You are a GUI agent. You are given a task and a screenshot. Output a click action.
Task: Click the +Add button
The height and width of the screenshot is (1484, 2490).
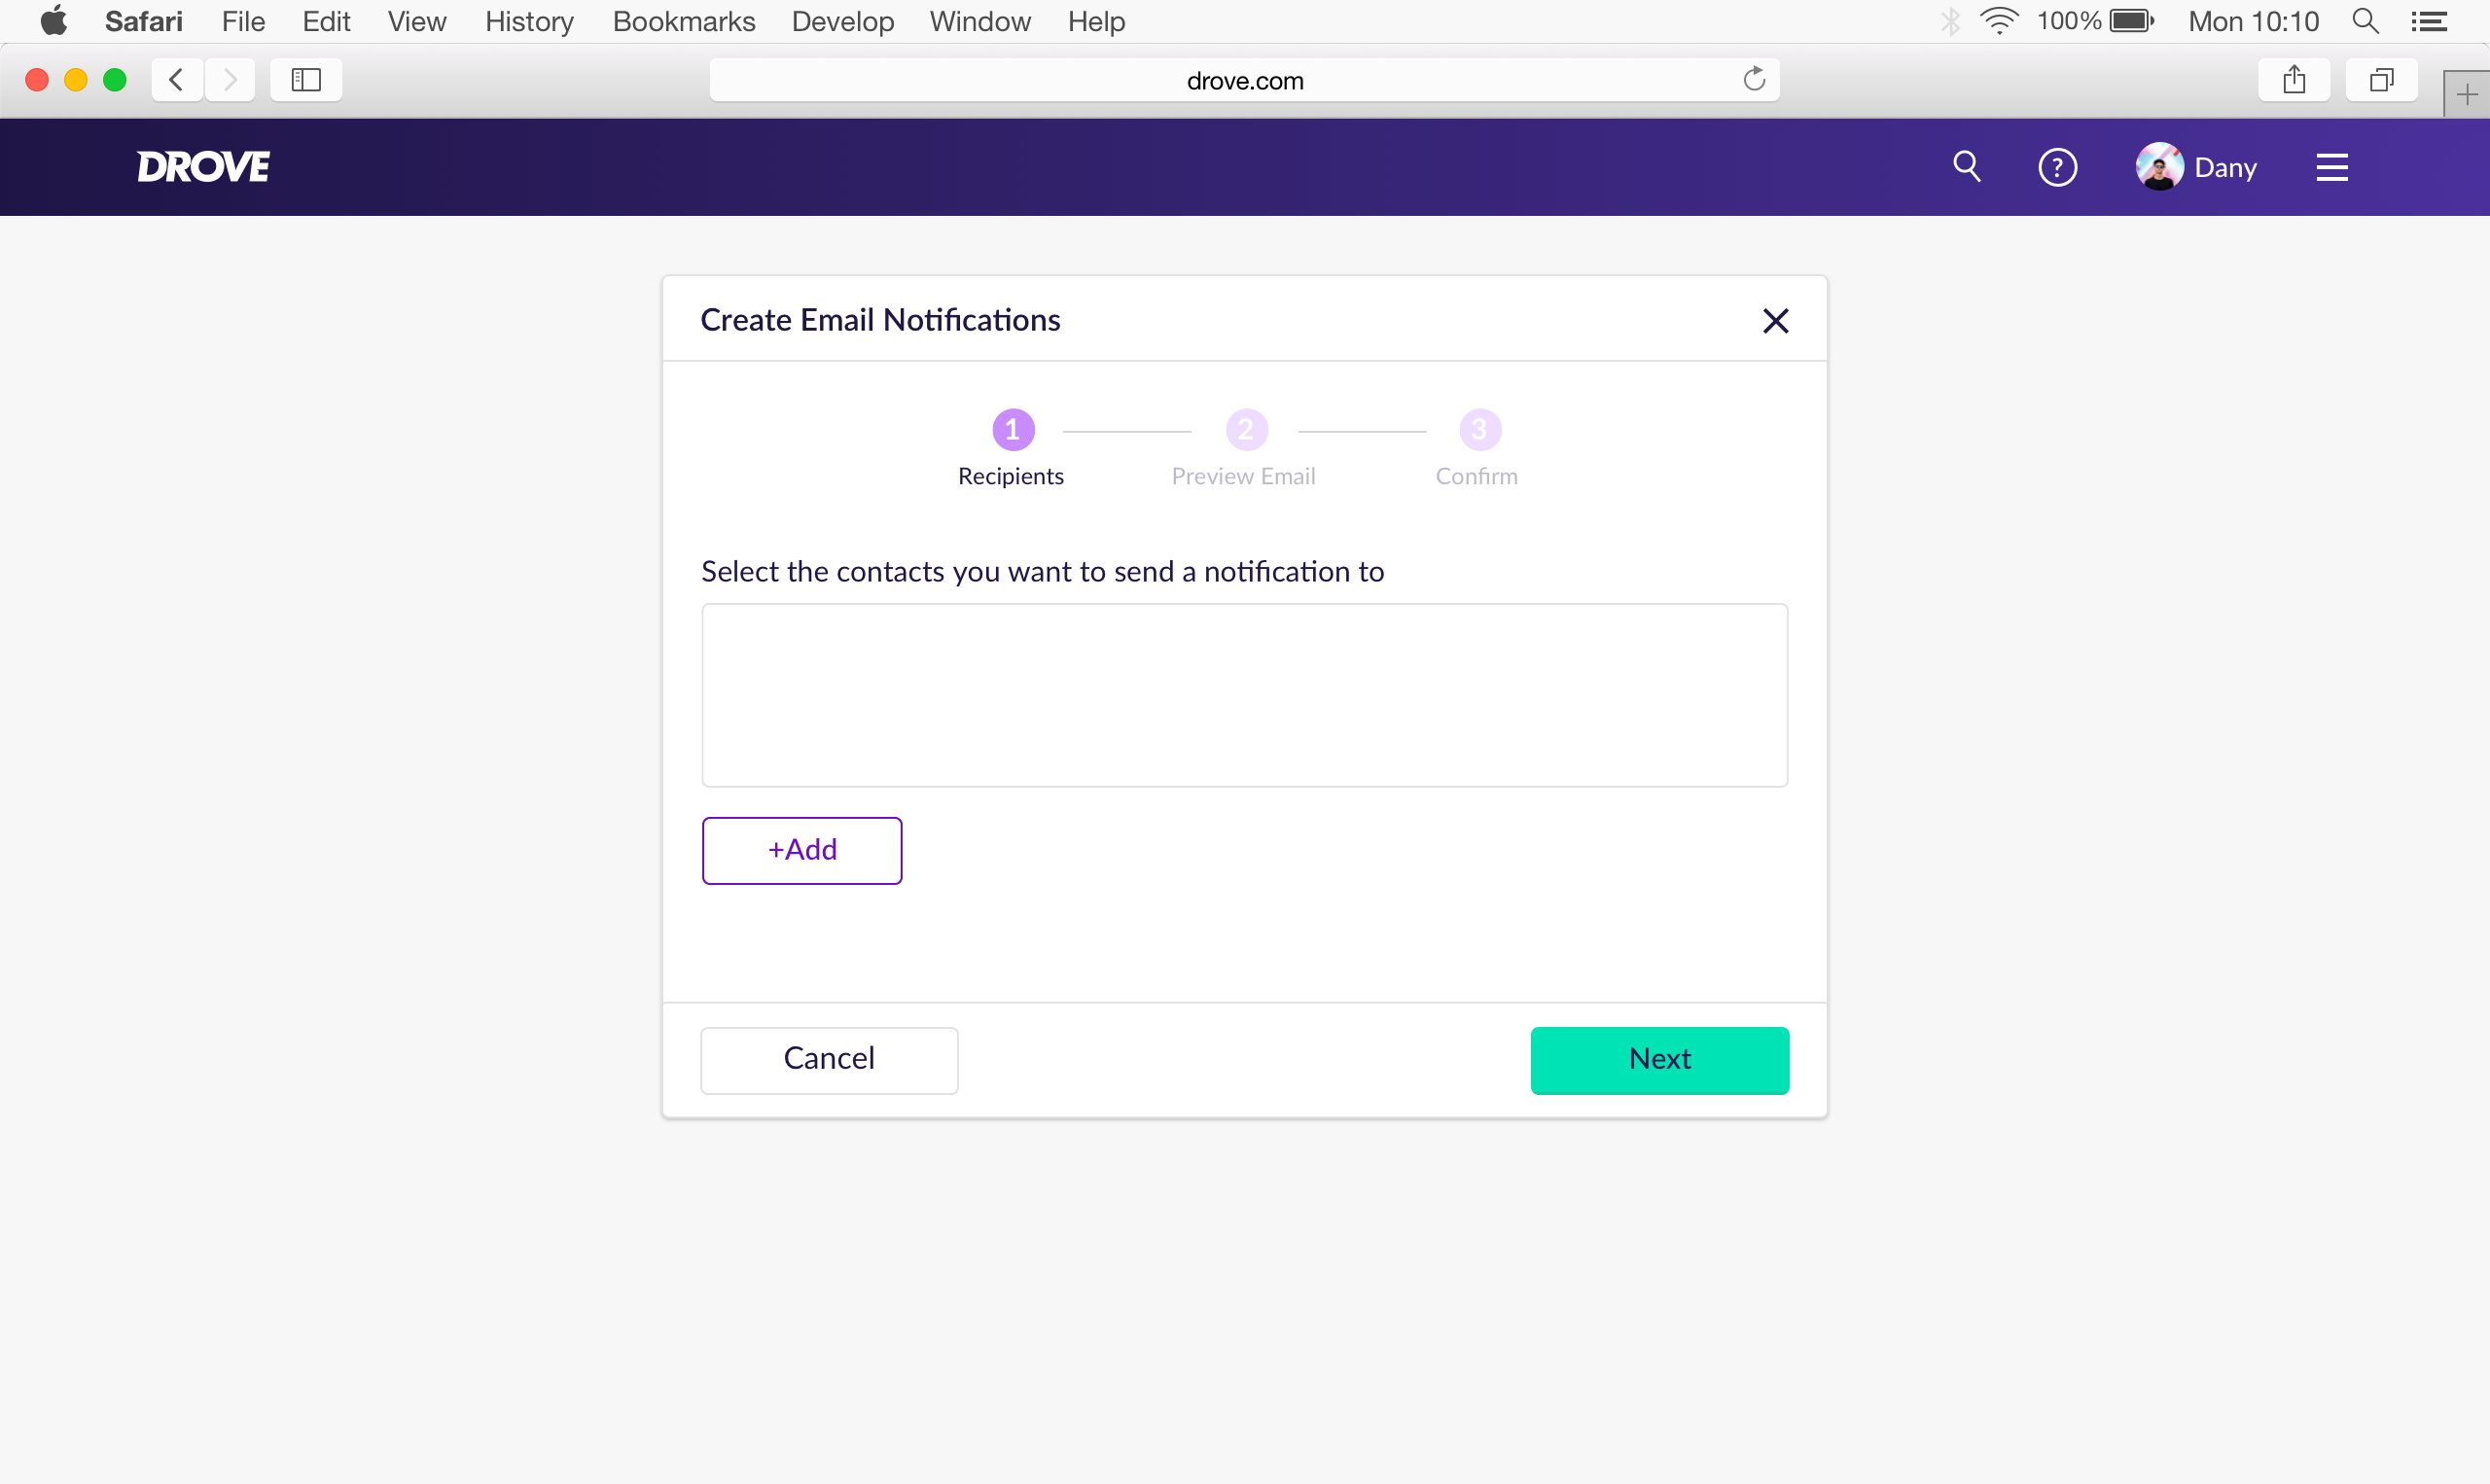pyautogui.click(x=802, y=850)
